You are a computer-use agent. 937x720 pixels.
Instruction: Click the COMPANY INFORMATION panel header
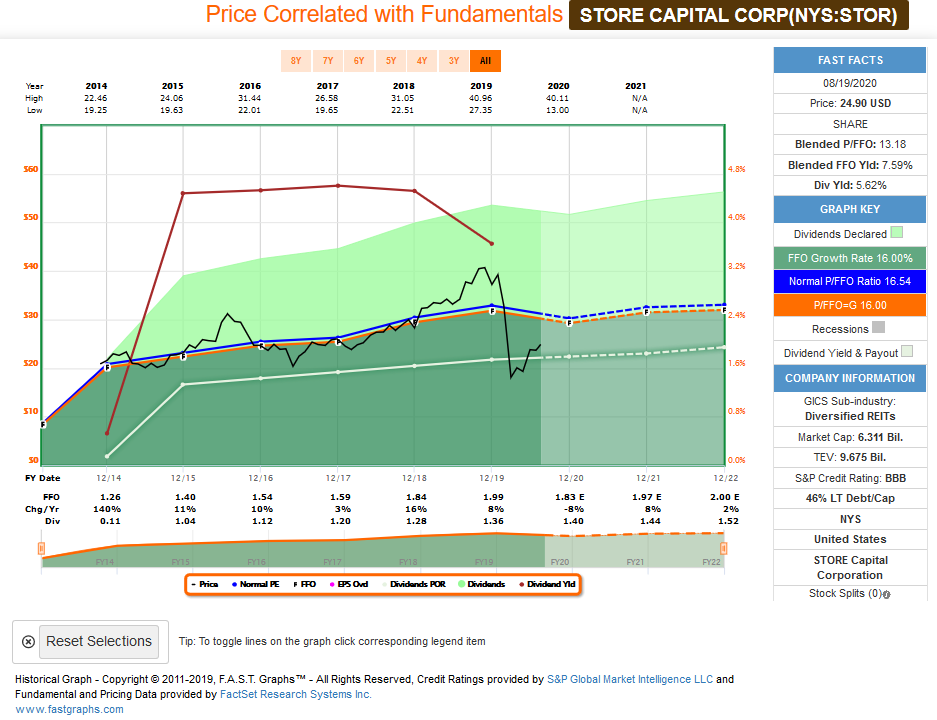[x=850, y=378]
